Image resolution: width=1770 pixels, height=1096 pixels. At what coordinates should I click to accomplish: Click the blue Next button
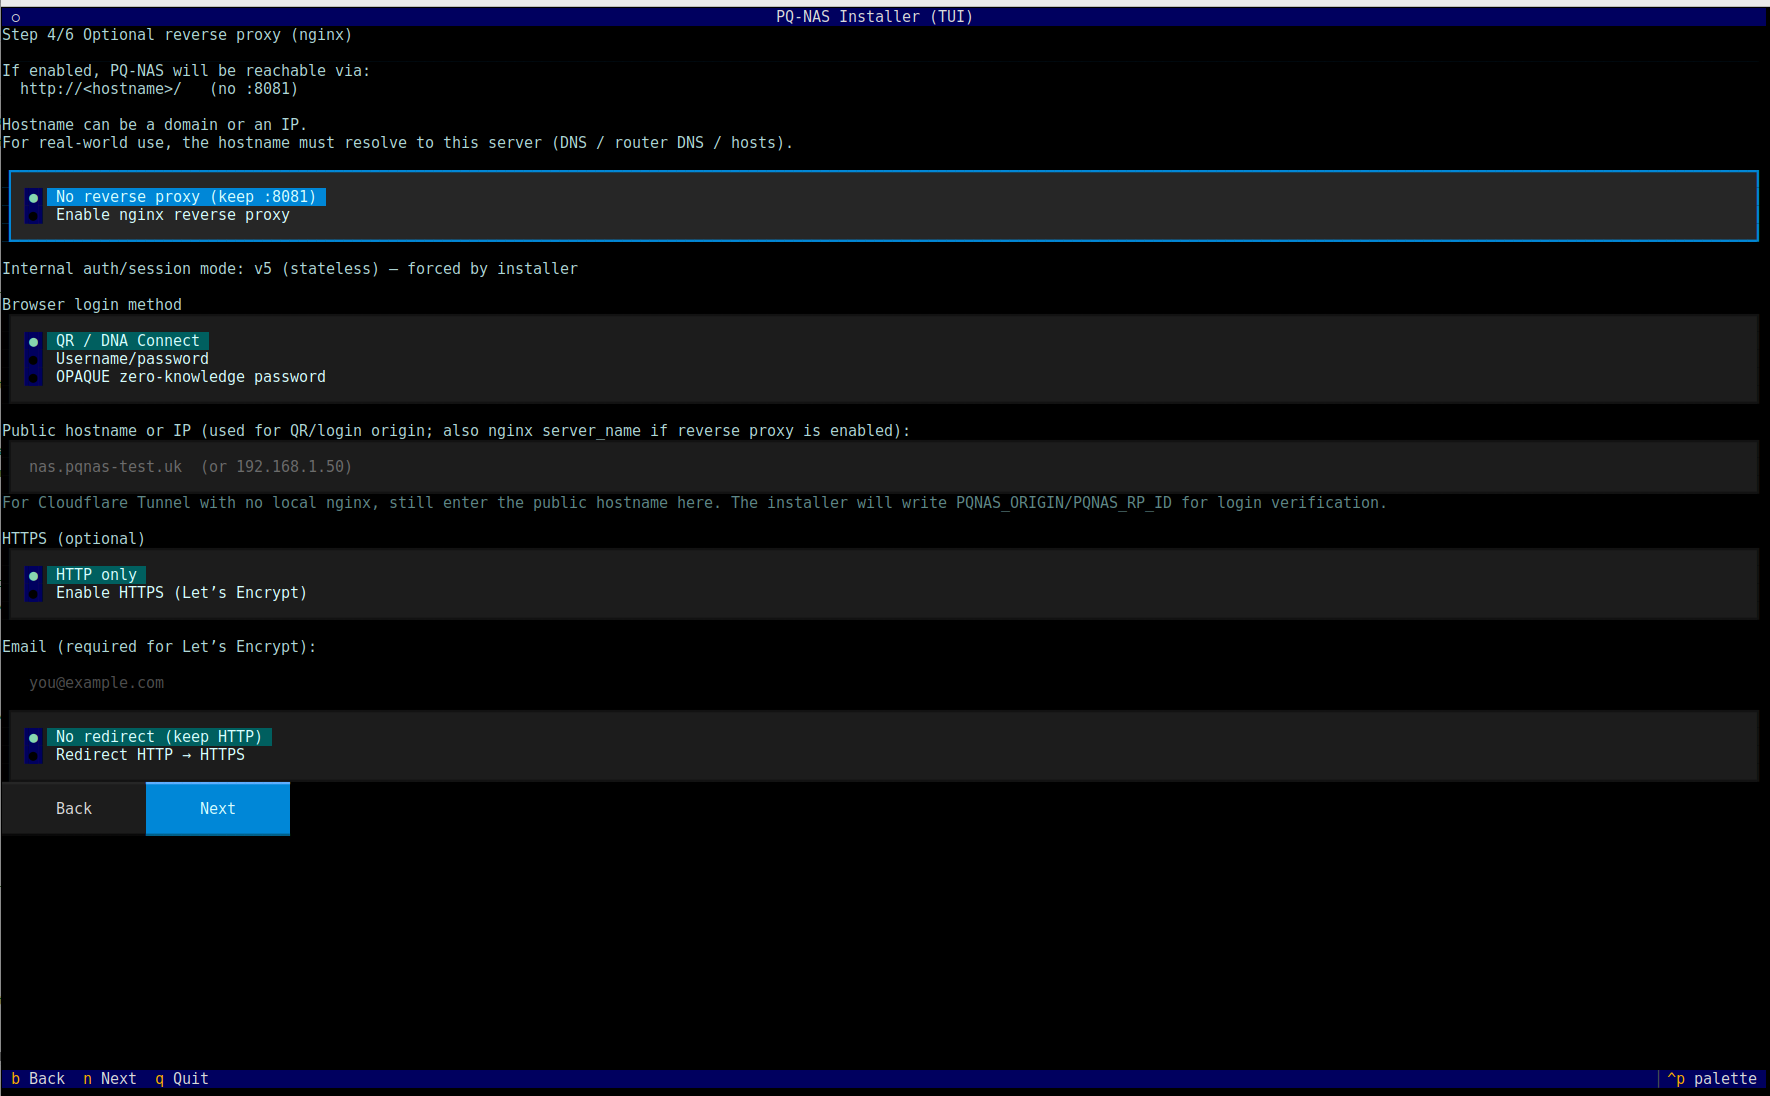[x=218, y=809]
